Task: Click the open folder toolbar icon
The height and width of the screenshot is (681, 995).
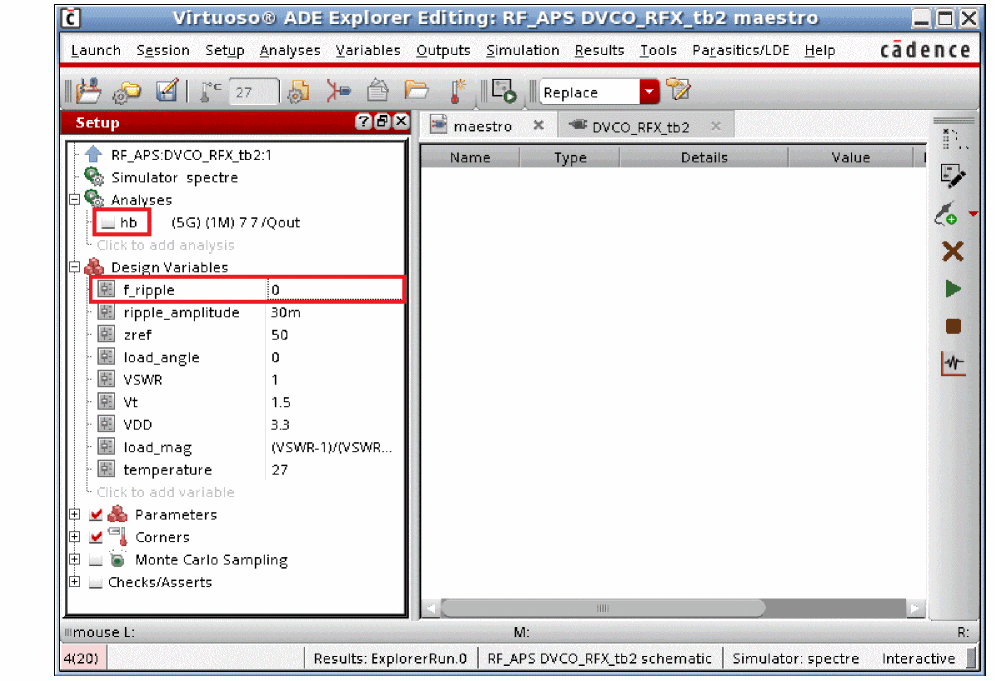Action: pos(416,90)
